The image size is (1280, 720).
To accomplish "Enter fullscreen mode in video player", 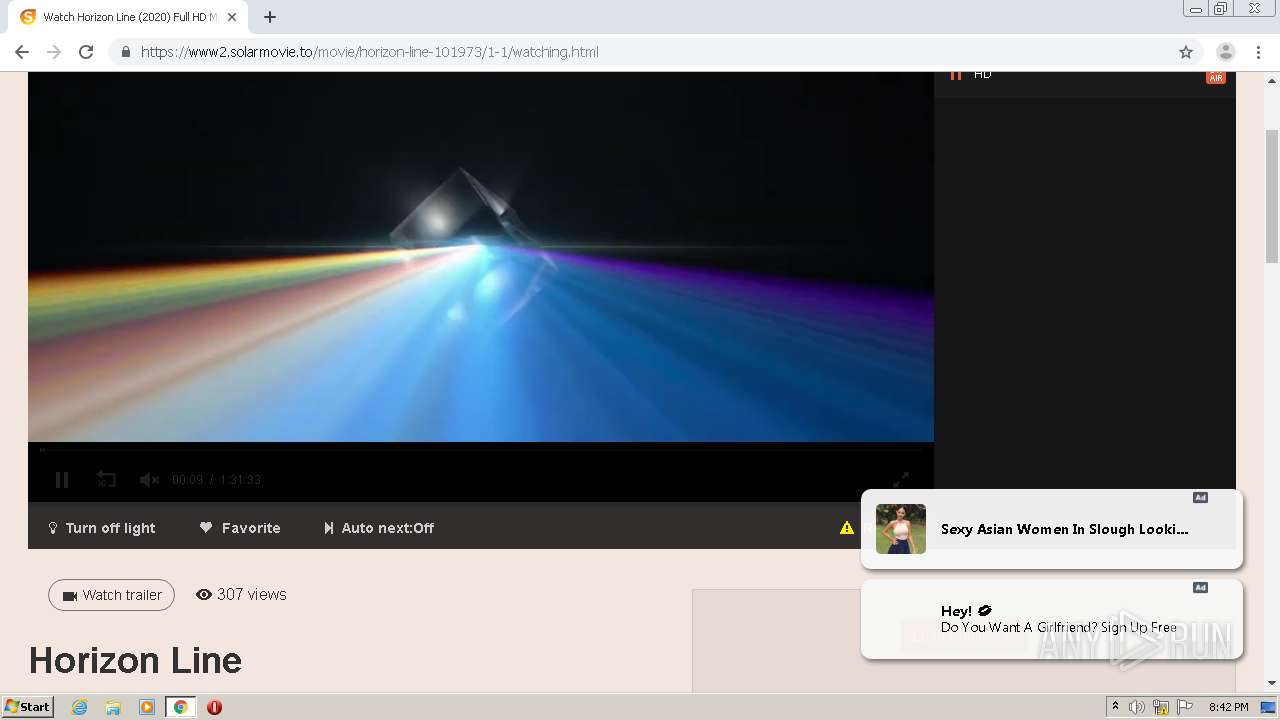I will [901, 480].
